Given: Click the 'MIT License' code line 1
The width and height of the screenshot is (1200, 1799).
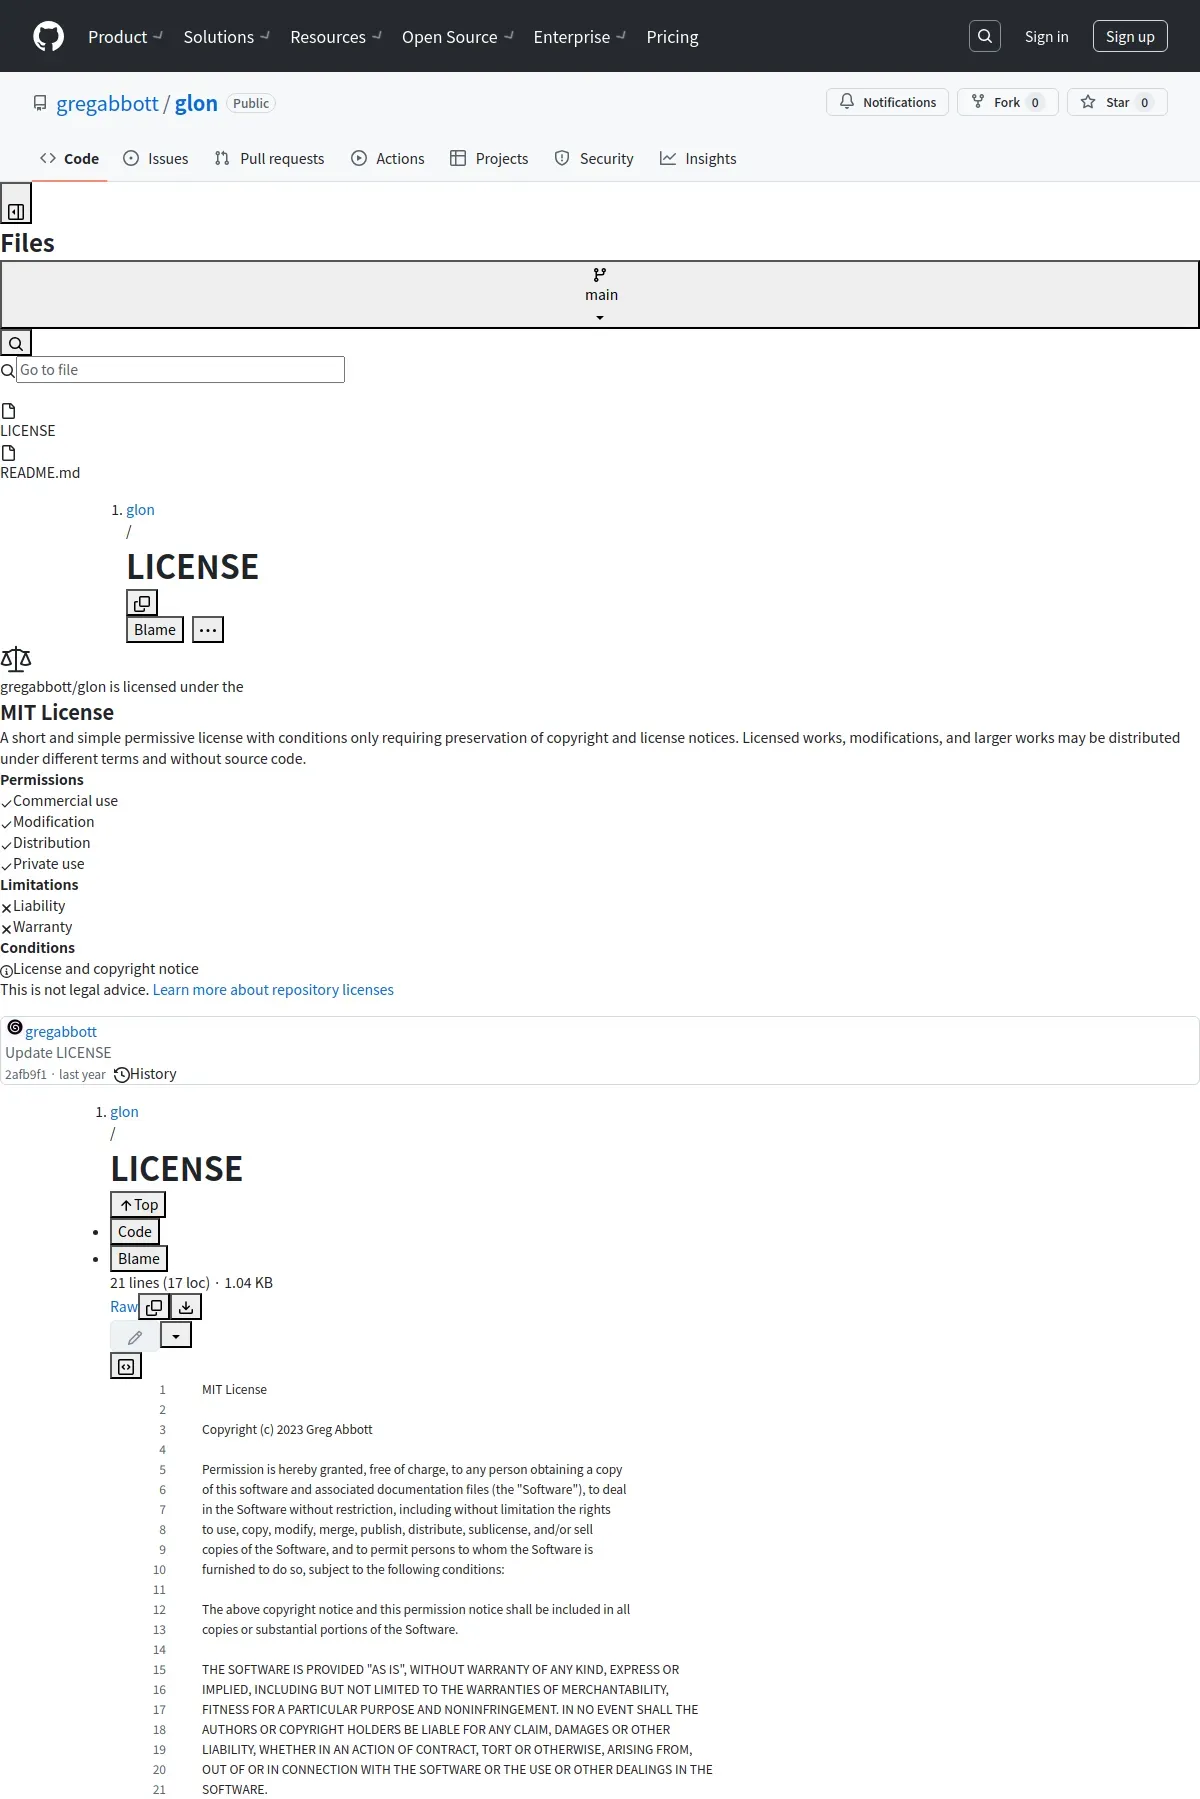Looking at the screenshot, I should coord(234,1390).
